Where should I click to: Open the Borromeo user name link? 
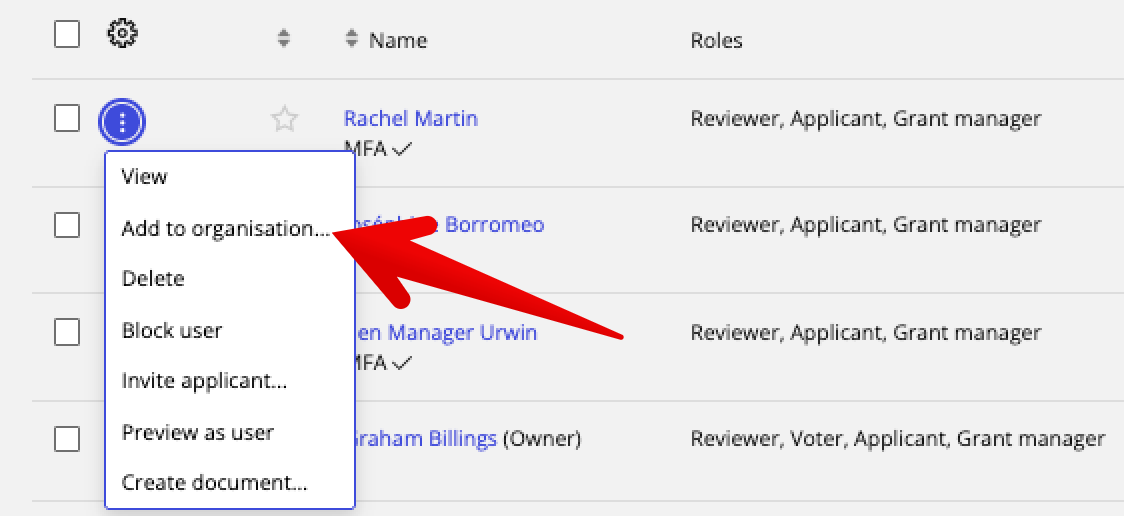point(495,224)
